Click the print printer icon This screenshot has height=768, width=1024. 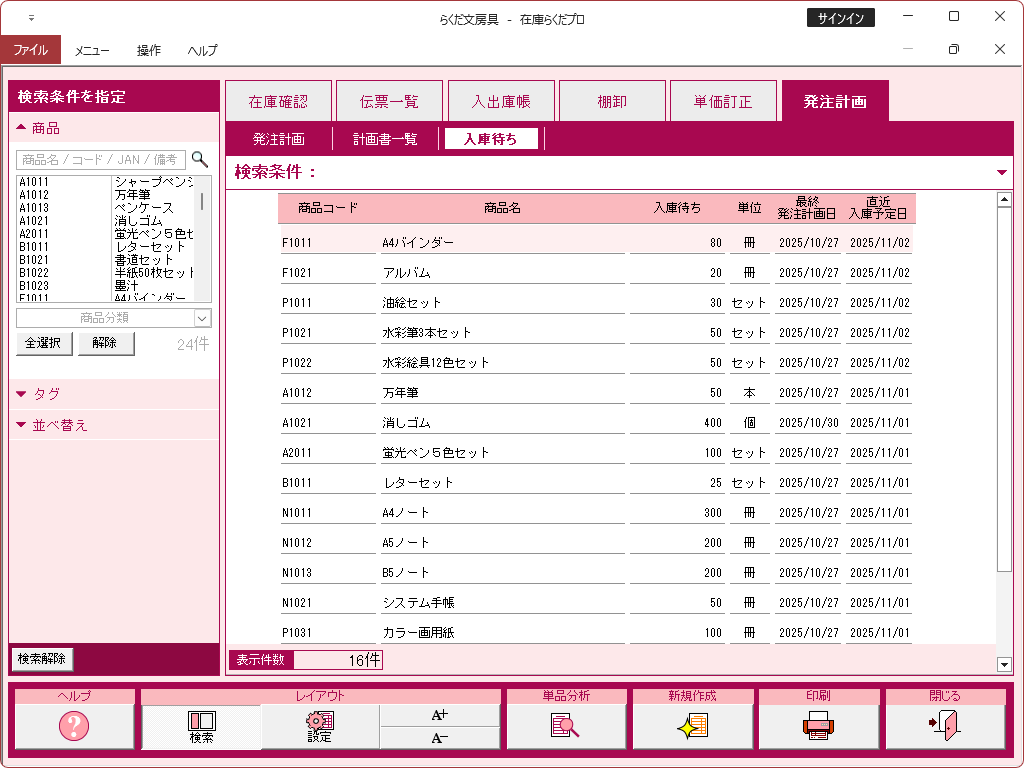(x=818, y=726)
